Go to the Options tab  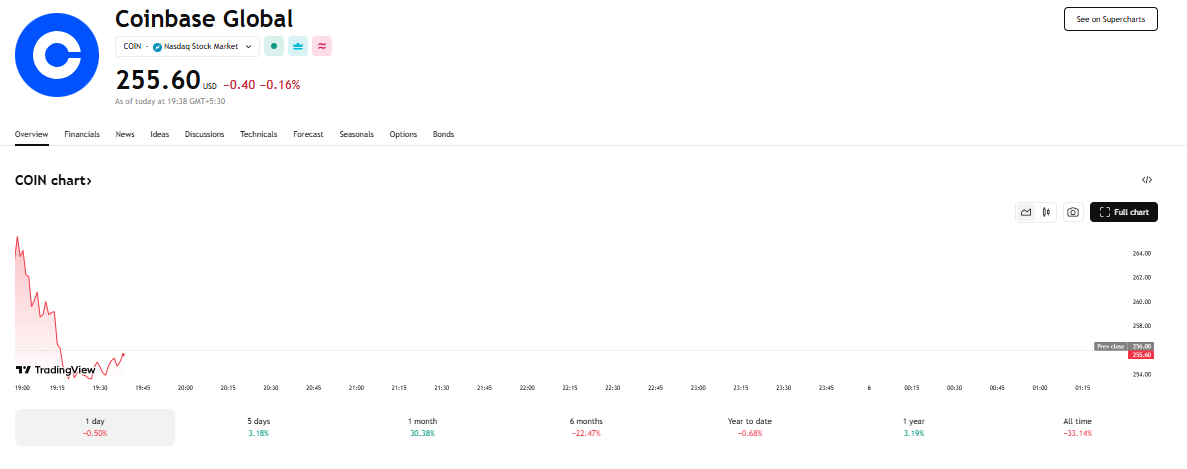tap(403, 134)
